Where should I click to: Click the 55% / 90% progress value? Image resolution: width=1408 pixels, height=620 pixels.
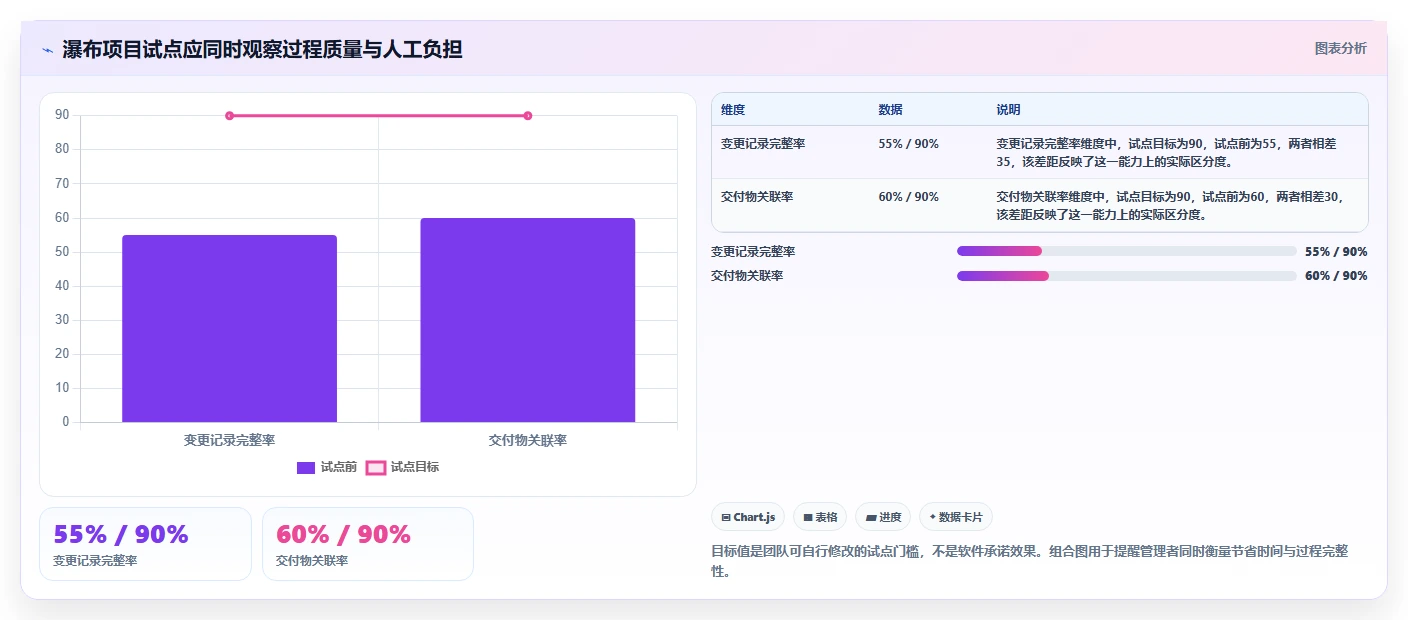(1336, 251)
